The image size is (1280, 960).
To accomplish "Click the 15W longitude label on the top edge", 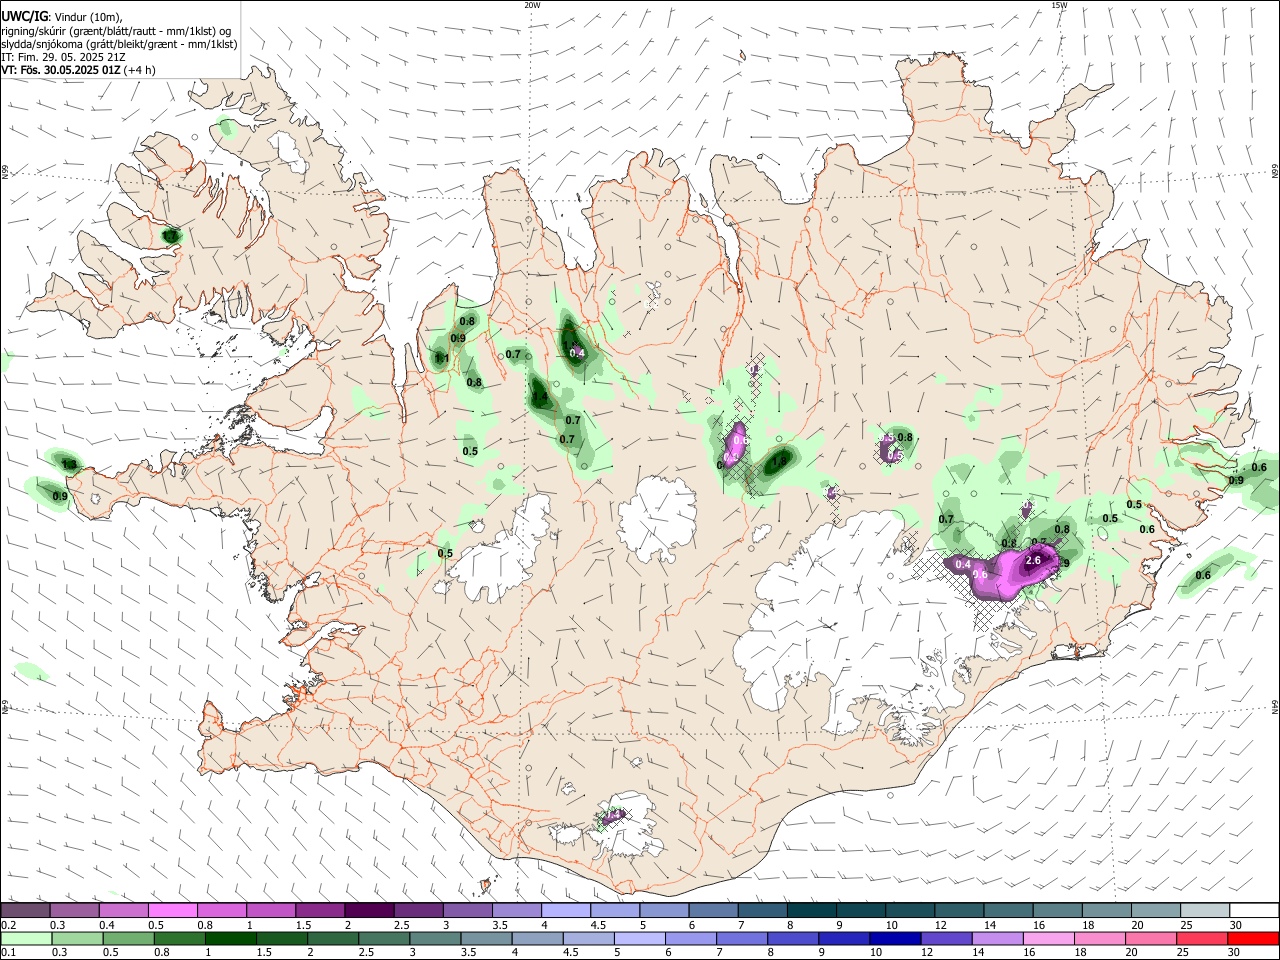I will (1059, 5).
